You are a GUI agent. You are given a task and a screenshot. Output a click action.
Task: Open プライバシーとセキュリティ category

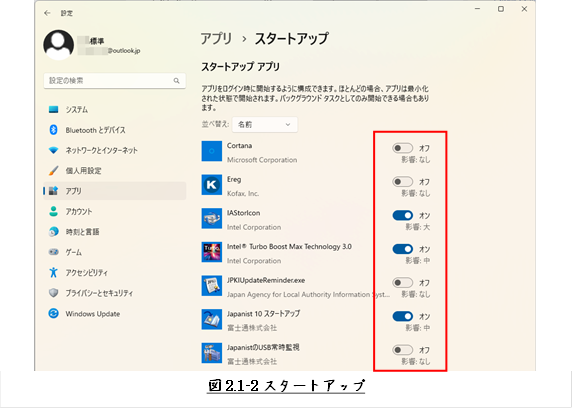point(115,293)
